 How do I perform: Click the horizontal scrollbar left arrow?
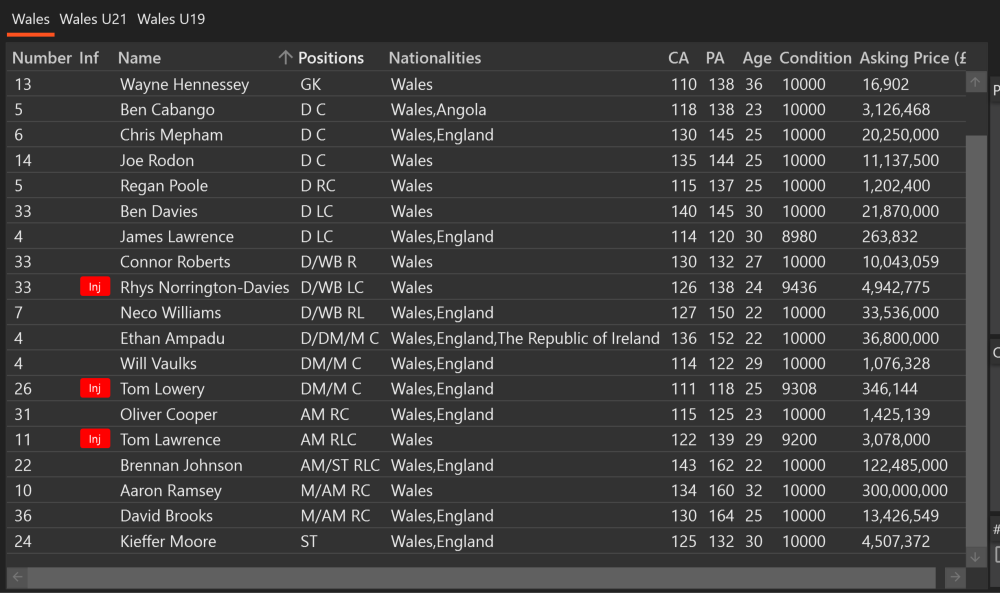coord(18,577)
